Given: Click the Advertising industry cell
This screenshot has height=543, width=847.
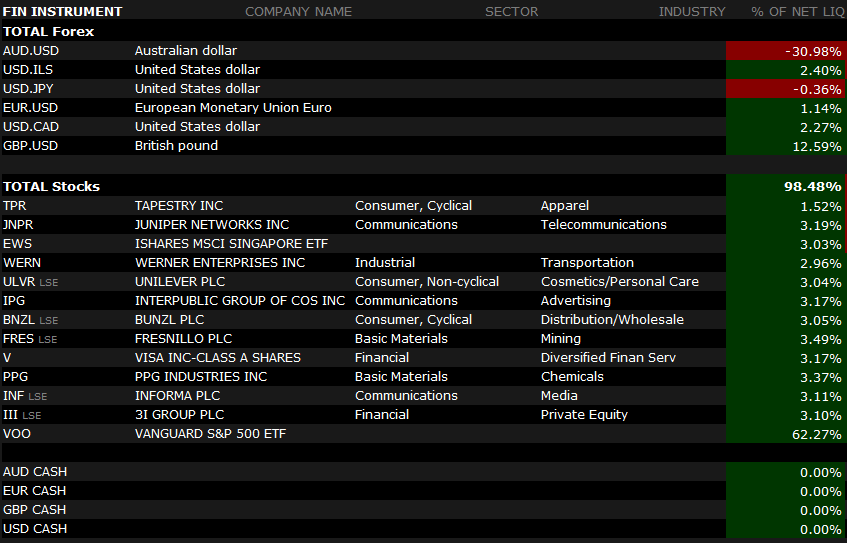Looking at the screenshot, I should 576,301.
